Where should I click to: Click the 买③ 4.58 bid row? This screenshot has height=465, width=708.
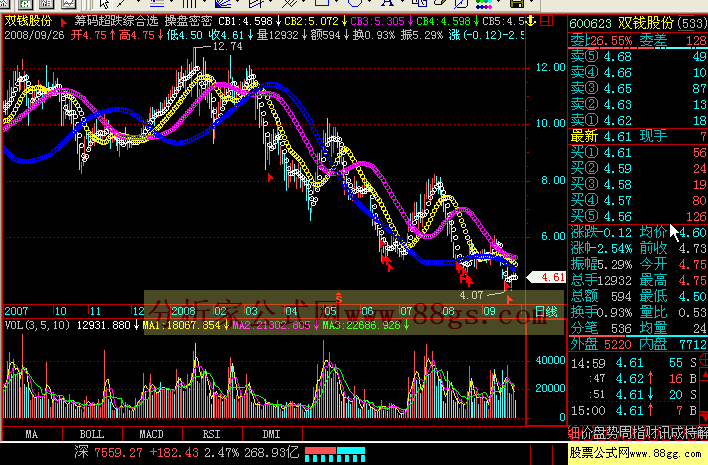(x=638, y=184)
